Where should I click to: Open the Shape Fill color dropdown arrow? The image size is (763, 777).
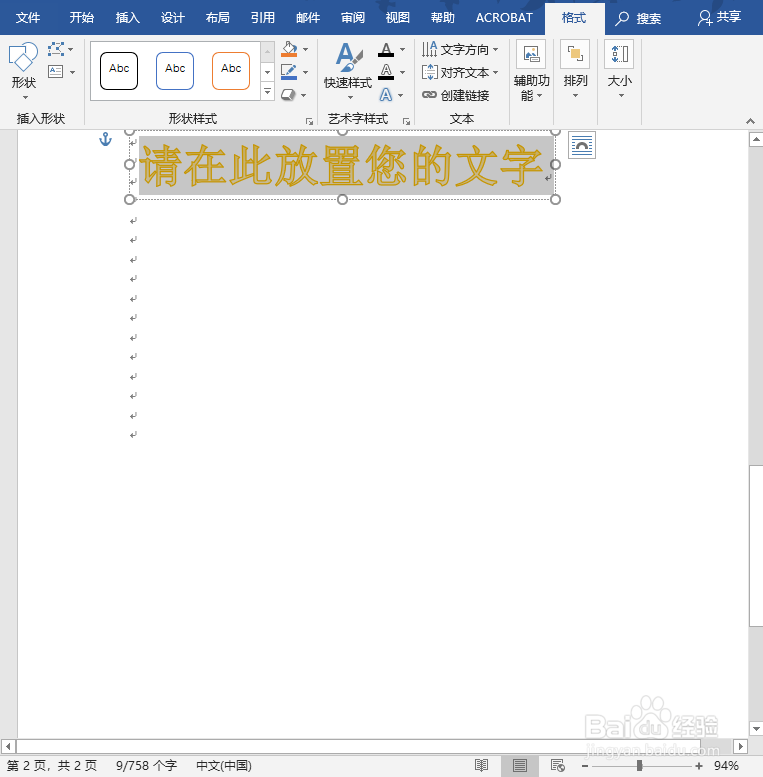[x=306, y=50]
